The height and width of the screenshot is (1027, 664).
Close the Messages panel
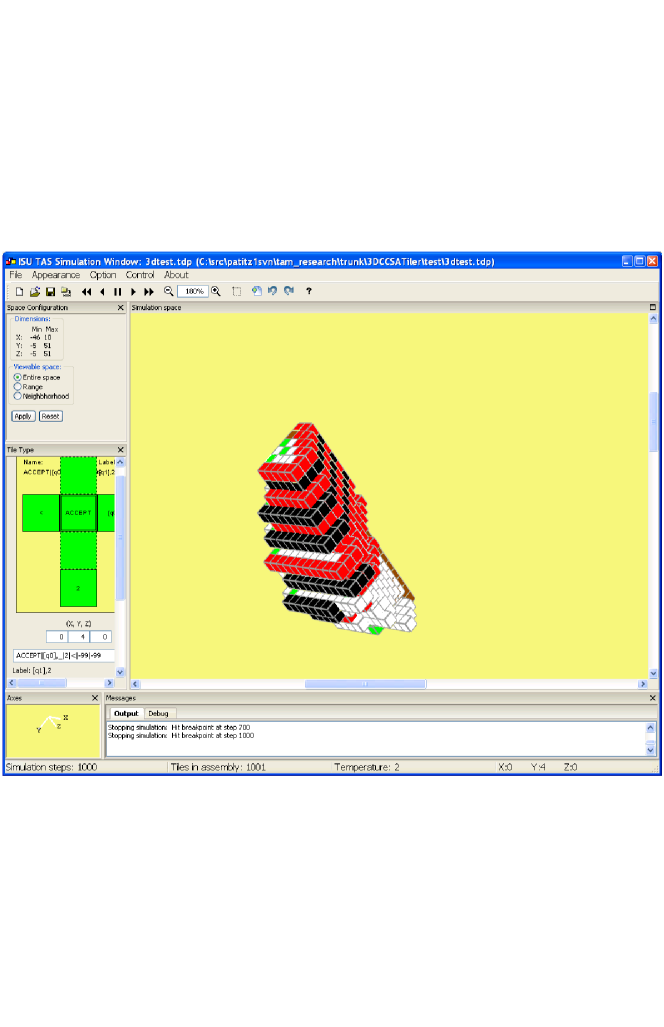tap(652, 698)
